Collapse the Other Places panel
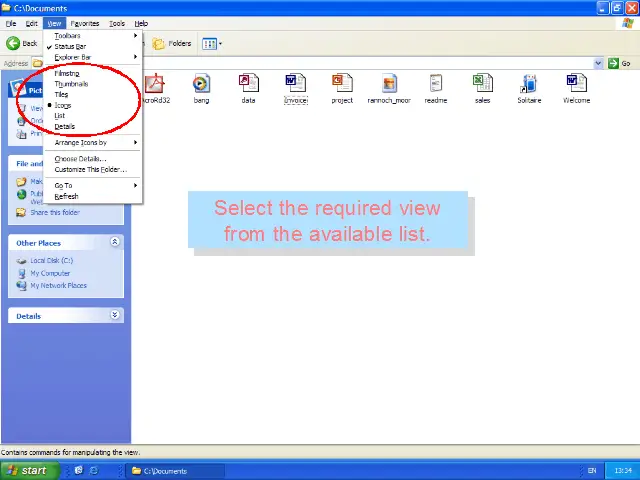This screenshot has width=640, height=480. [115, 242]
